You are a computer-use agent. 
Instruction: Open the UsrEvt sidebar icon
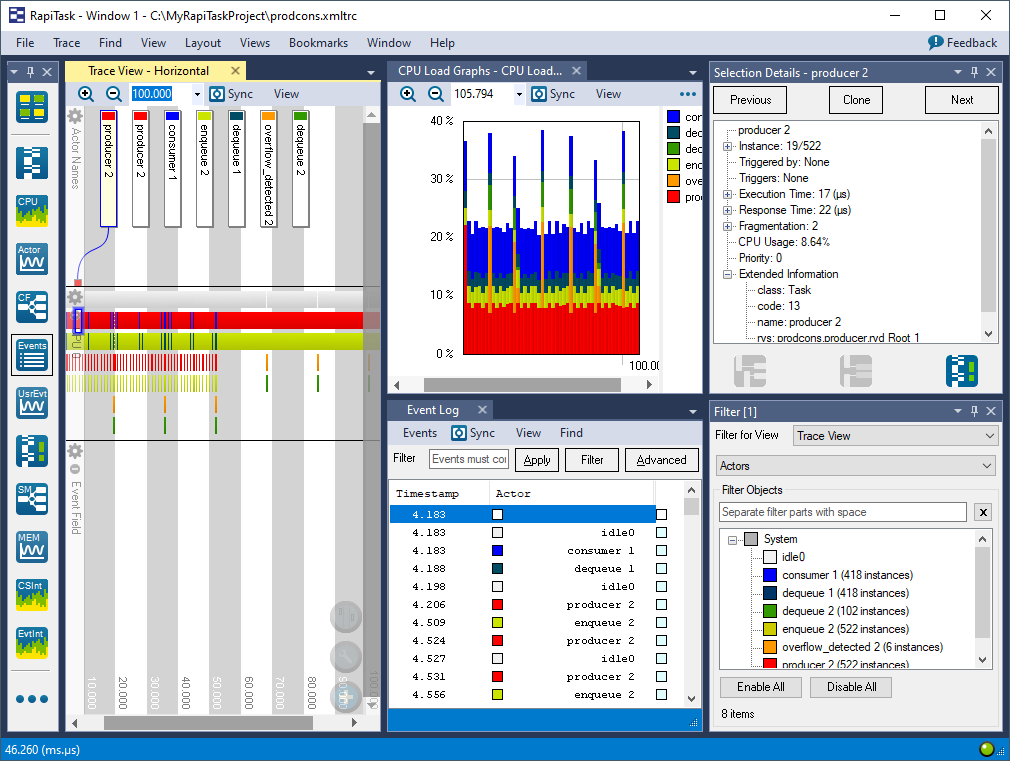pyautogui.click(x=32, y=403)
